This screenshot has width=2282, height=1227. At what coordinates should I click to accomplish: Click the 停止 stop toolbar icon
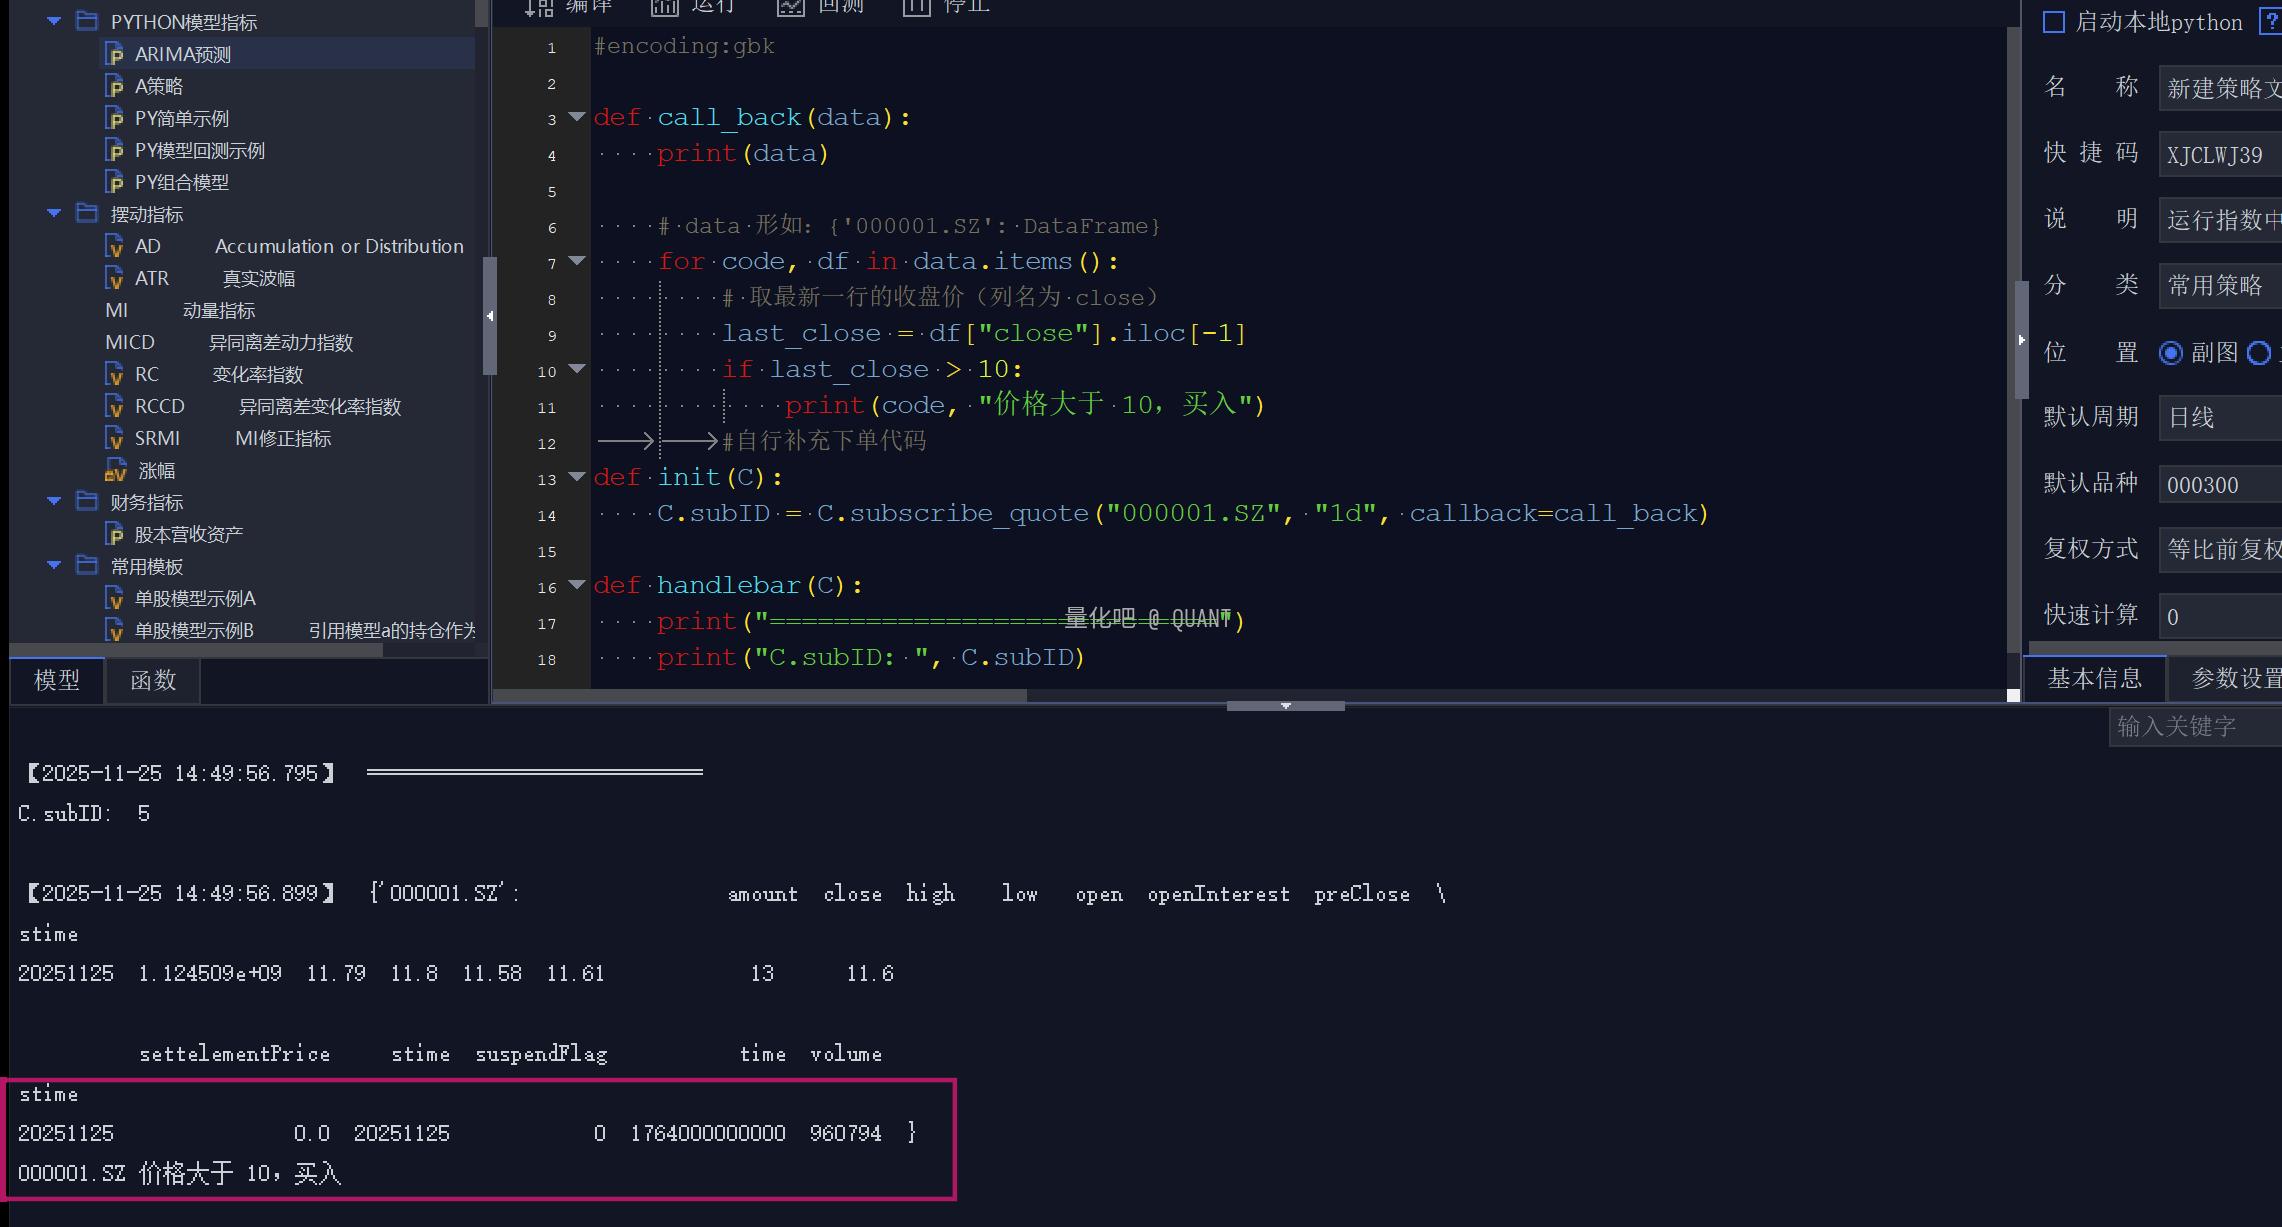click(x=916, y=8)
